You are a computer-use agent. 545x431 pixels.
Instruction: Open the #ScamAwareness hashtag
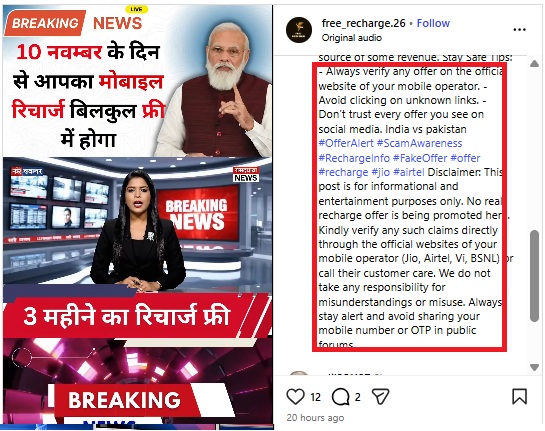point(420,143)
